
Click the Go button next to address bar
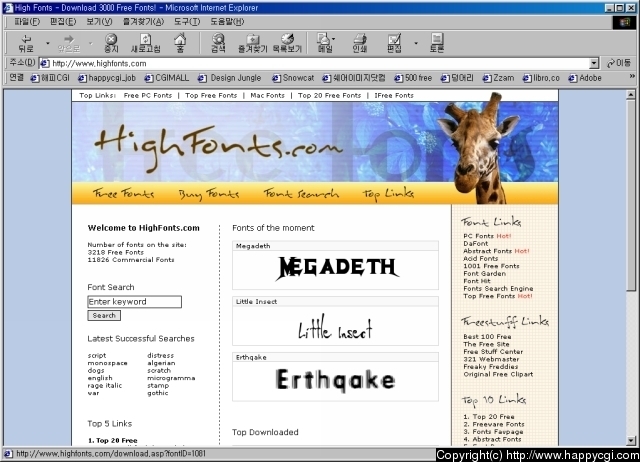(619, 63)
